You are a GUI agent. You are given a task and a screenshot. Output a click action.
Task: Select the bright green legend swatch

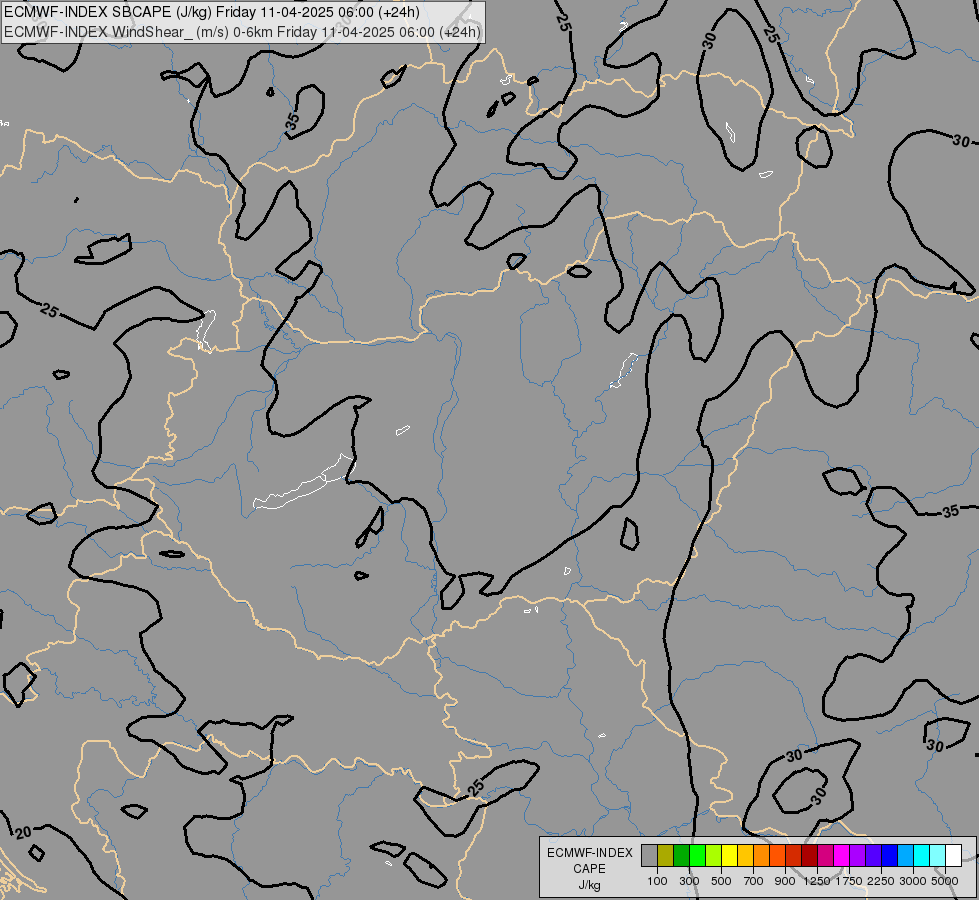click(697, 855)
